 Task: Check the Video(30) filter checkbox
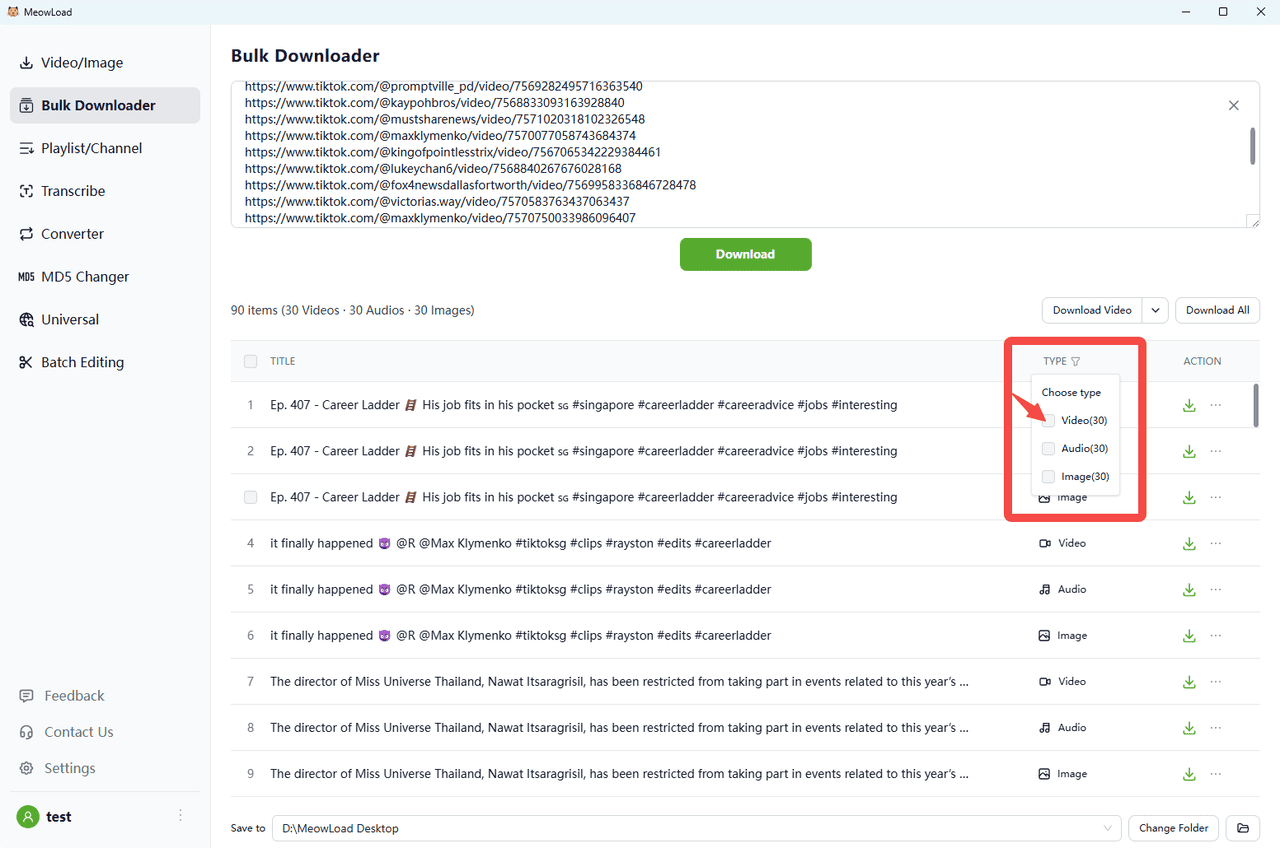click(x=1048, y=421)
